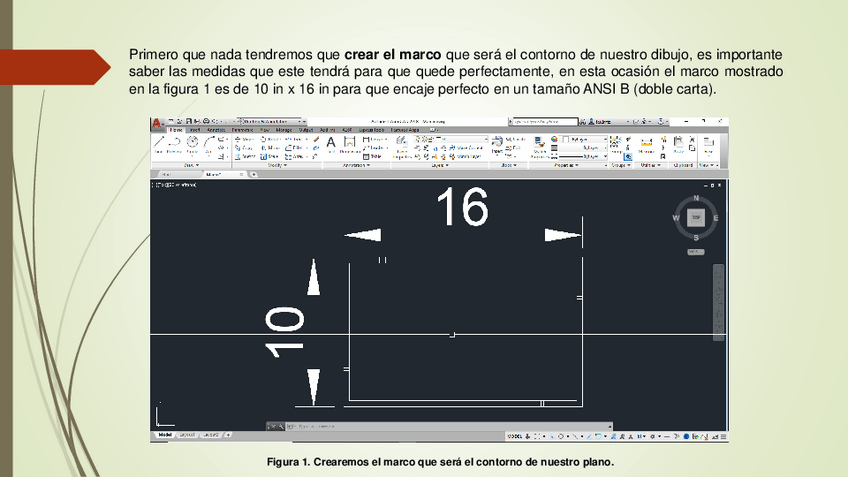Open the workspace dropdown in Quick Access toolbar
Image resolution: width=848 pixels, height=477 pixels.
click(271, 122)
